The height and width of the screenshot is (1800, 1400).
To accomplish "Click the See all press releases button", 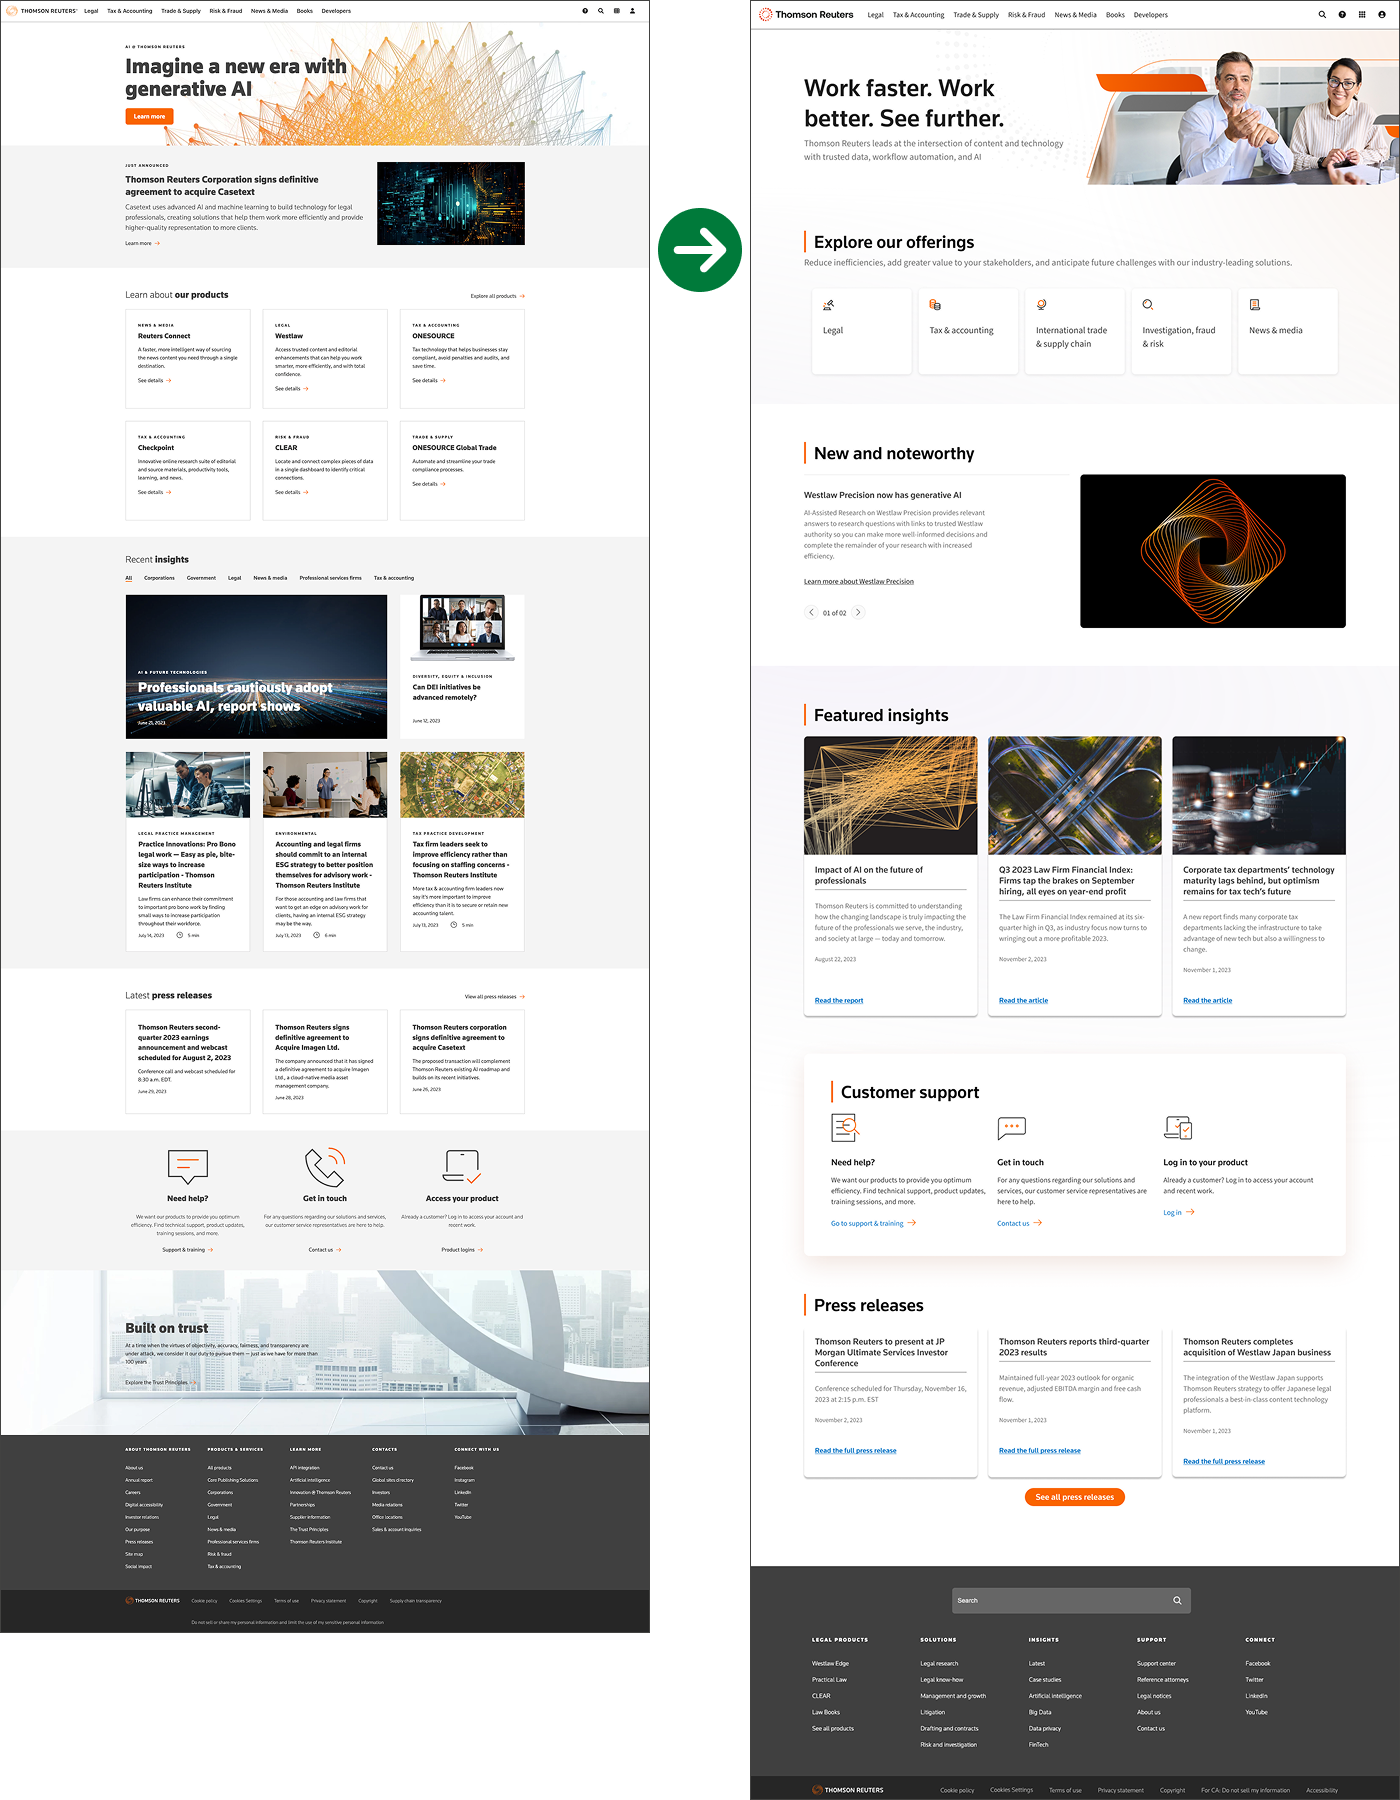I will pyautogui.click(x=1075, y=1497).
